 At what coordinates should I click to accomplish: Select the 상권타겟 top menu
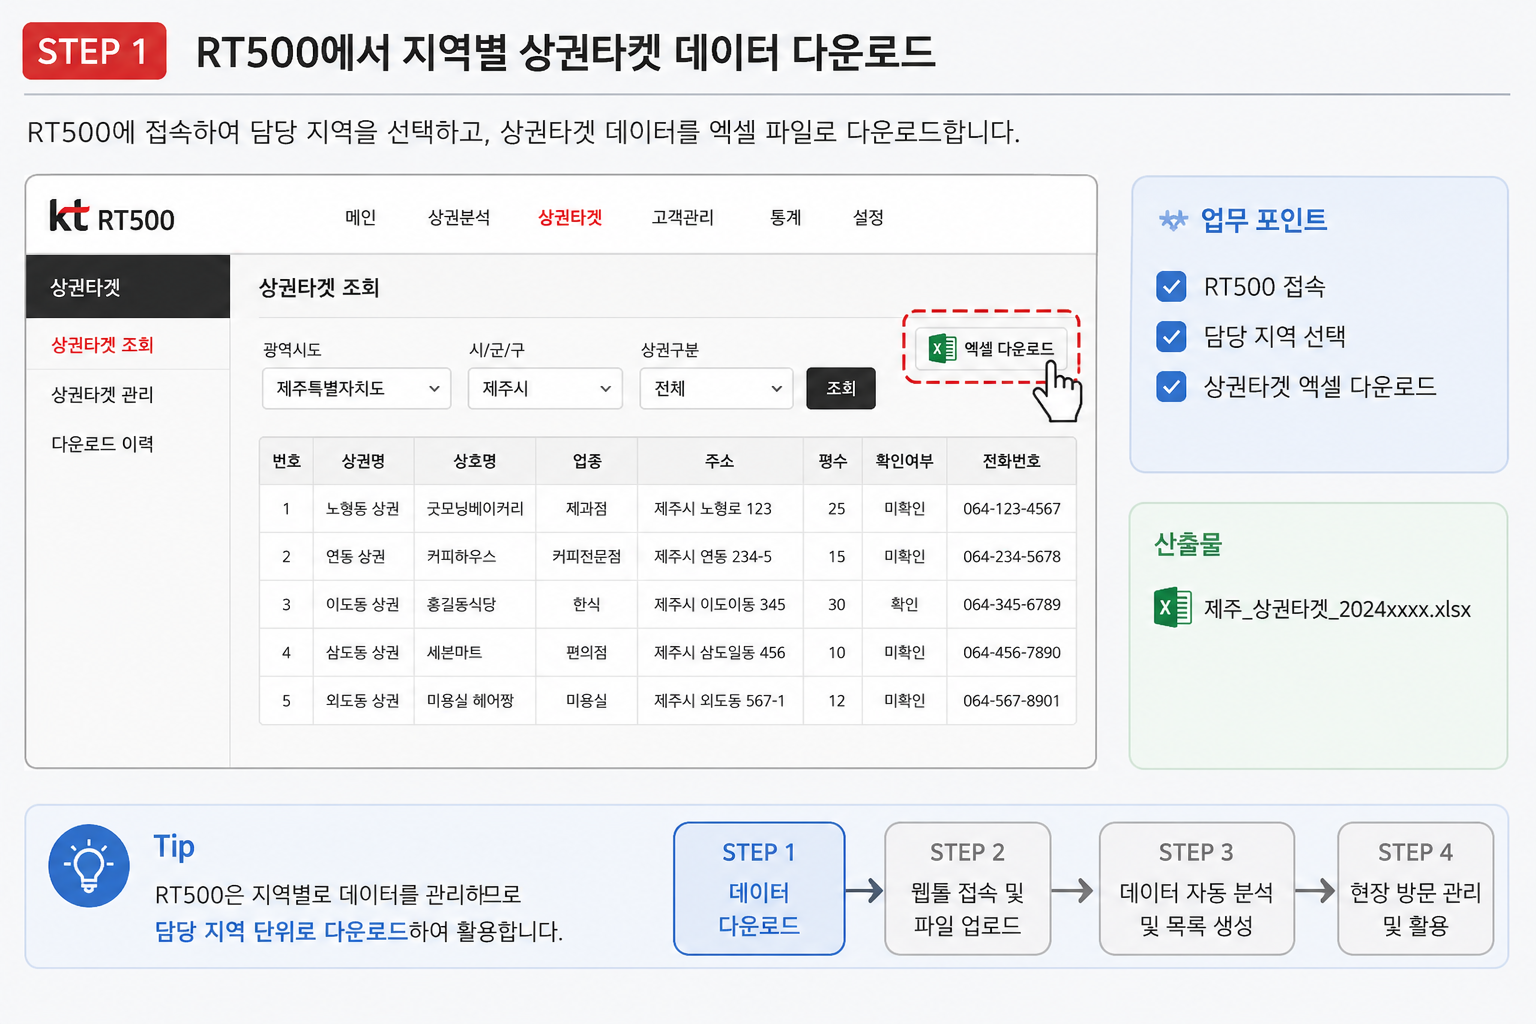pyautogui.click(x=570, y=217)
